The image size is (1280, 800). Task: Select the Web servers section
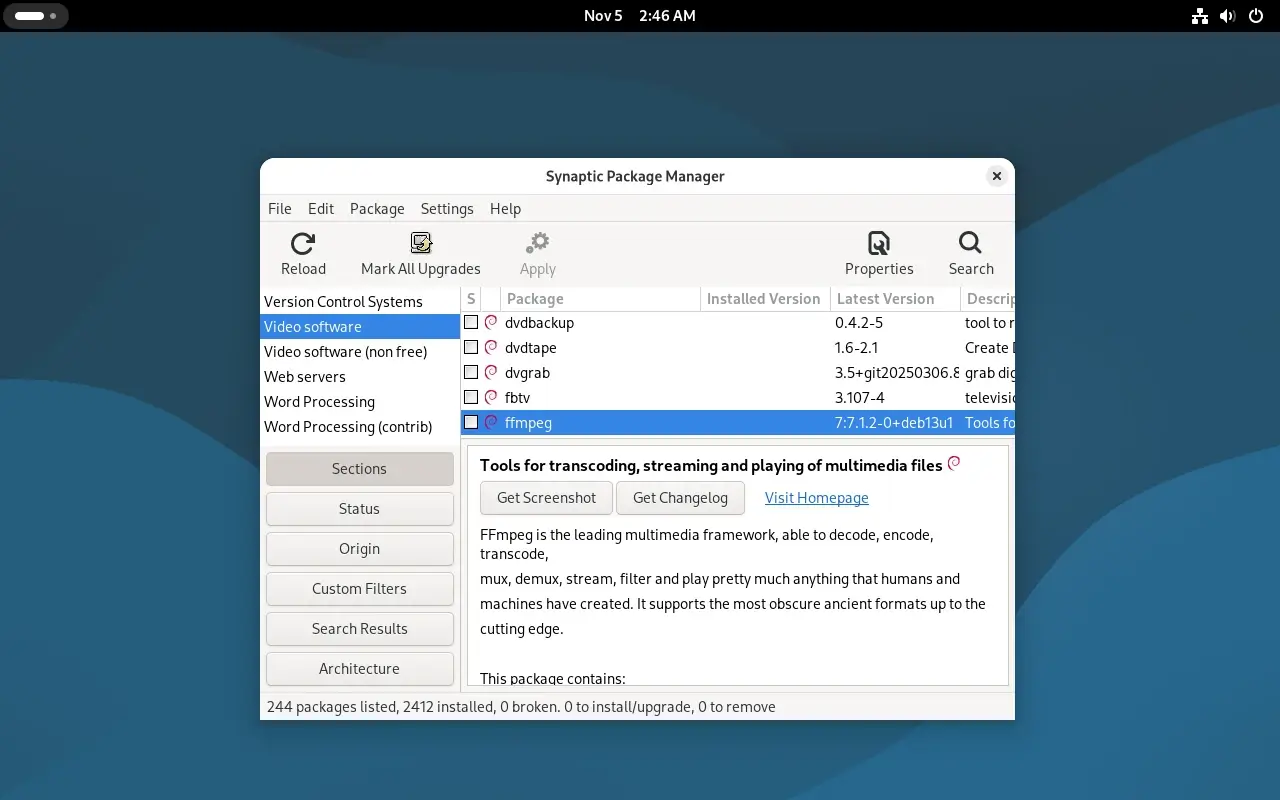coord(305,377)
